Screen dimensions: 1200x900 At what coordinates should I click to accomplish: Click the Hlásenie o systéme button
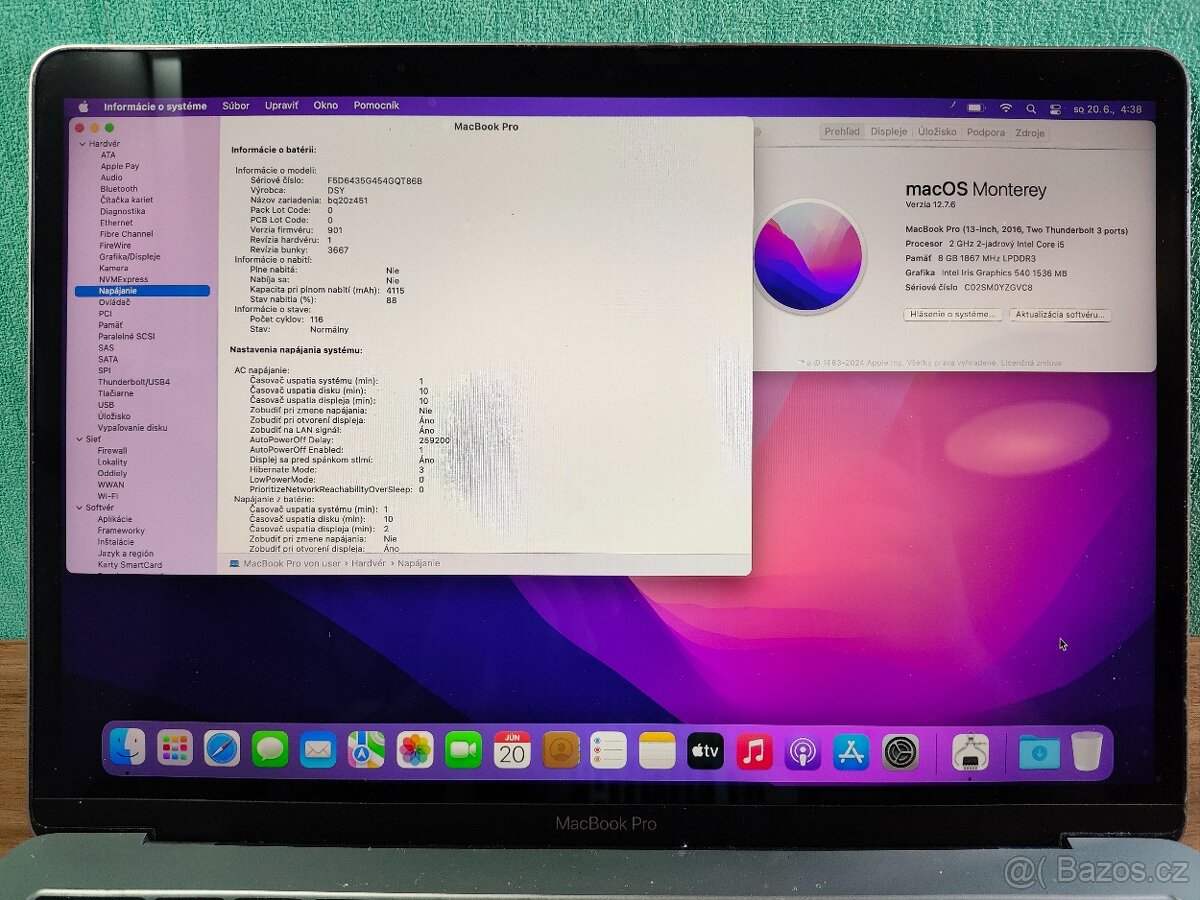[x=952, y=314]
